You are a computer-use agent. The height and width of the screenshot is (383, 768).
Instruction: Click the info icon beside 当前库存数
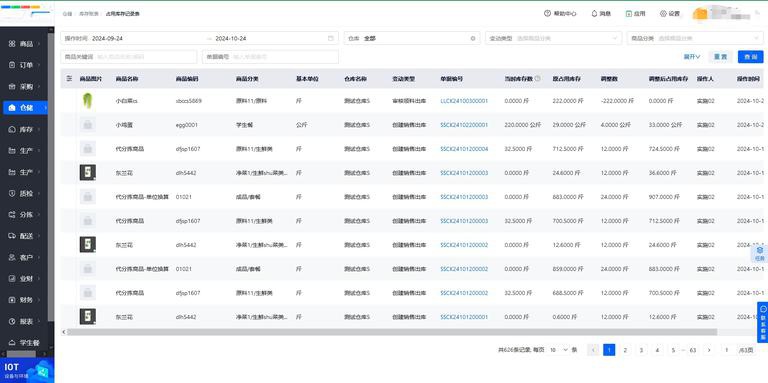[538, 78]
